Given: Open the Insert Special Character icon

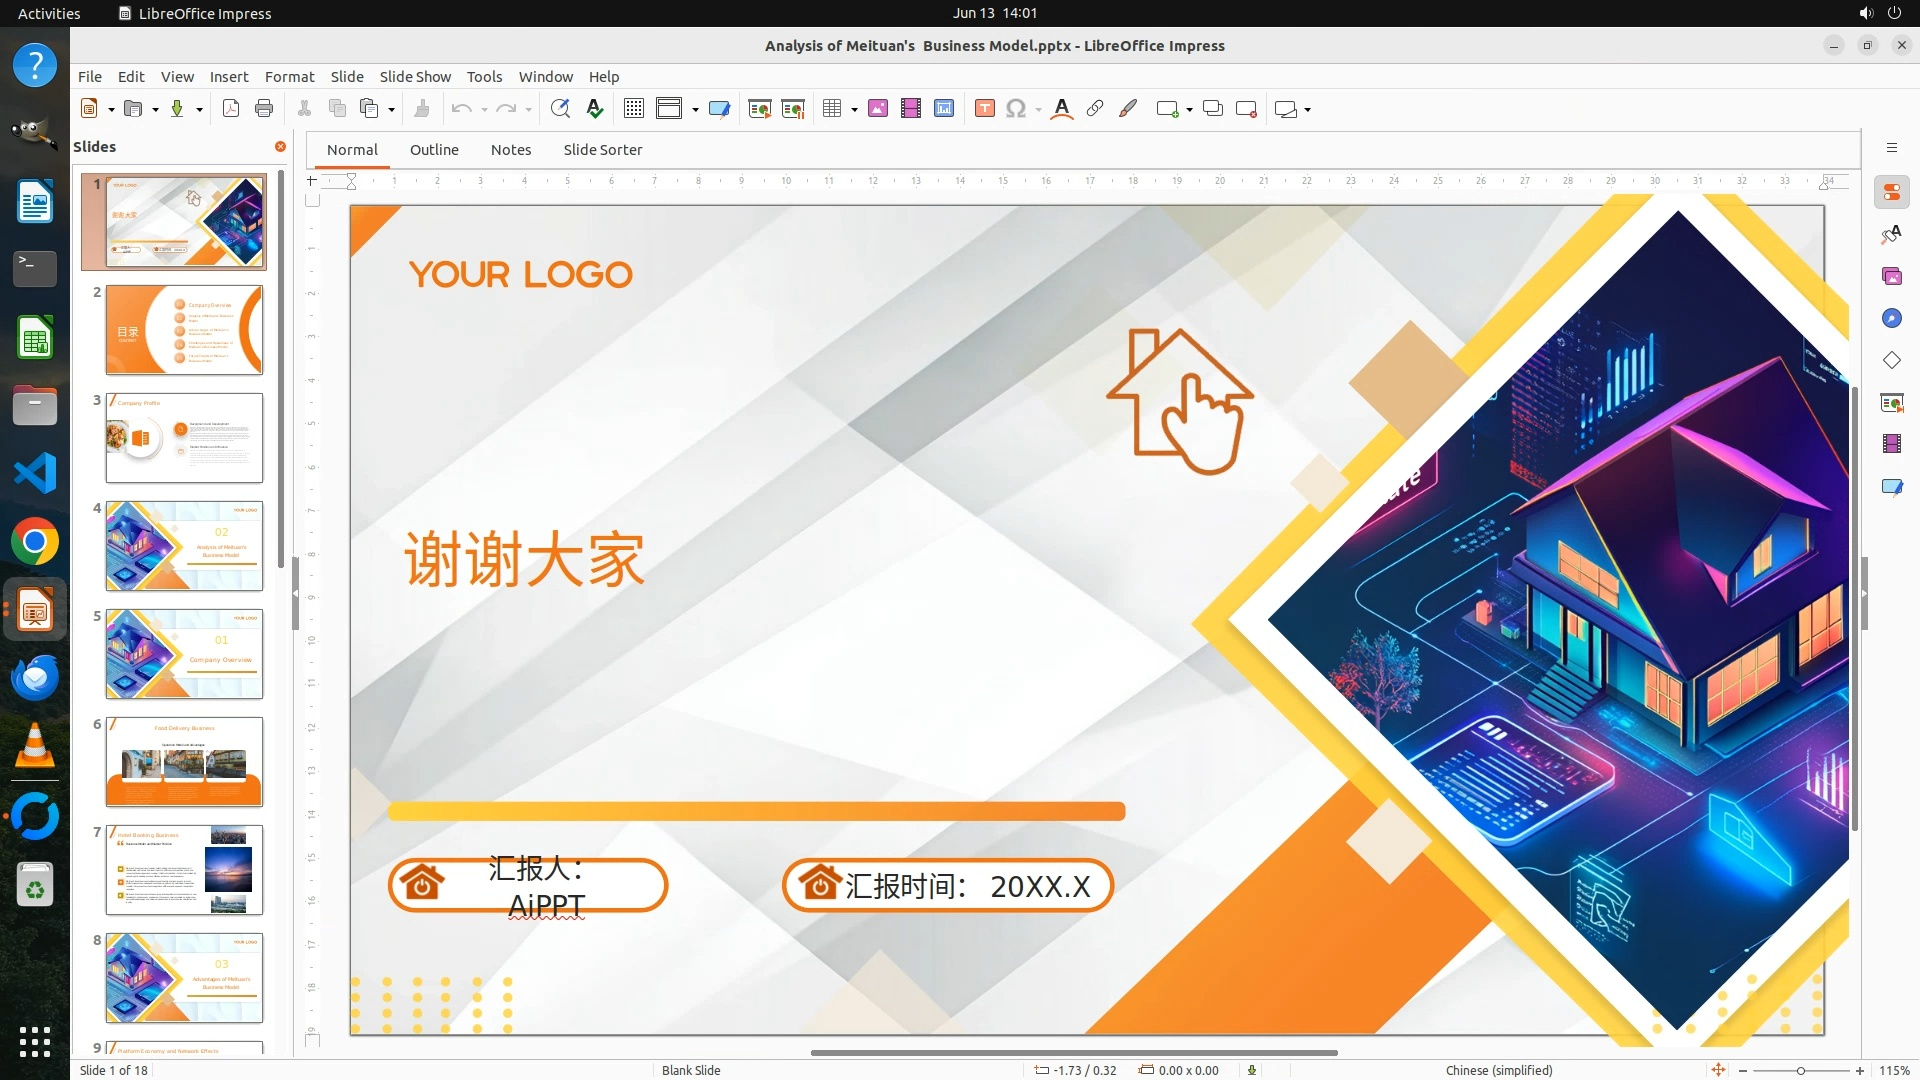Looking at the screenshot, I should (1016, 109).
